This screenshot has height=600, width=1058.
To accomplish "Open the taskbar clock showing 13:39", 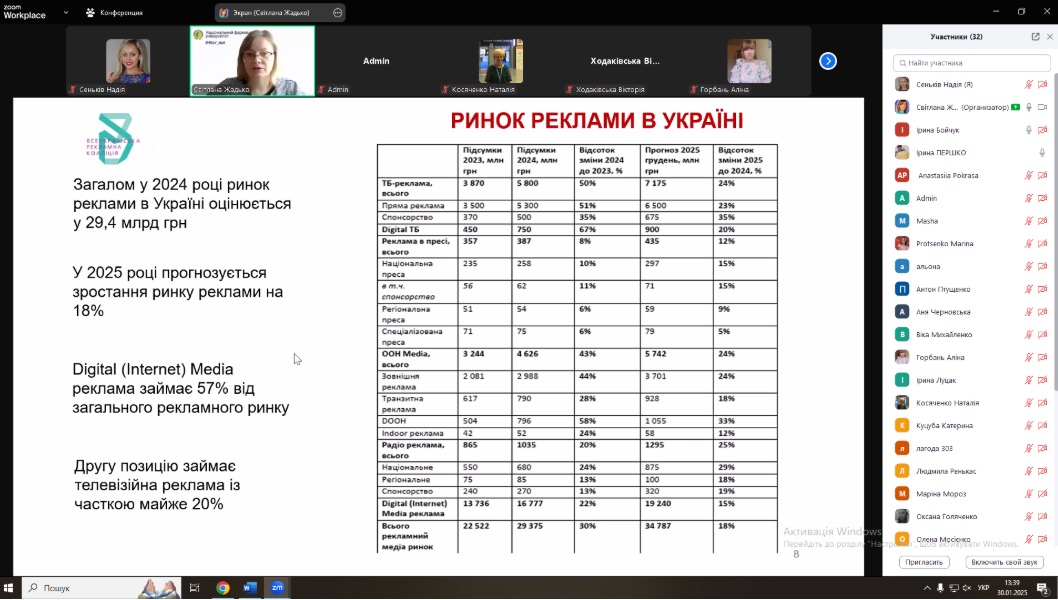I will pyautogui.click(x=1012, y=588).
